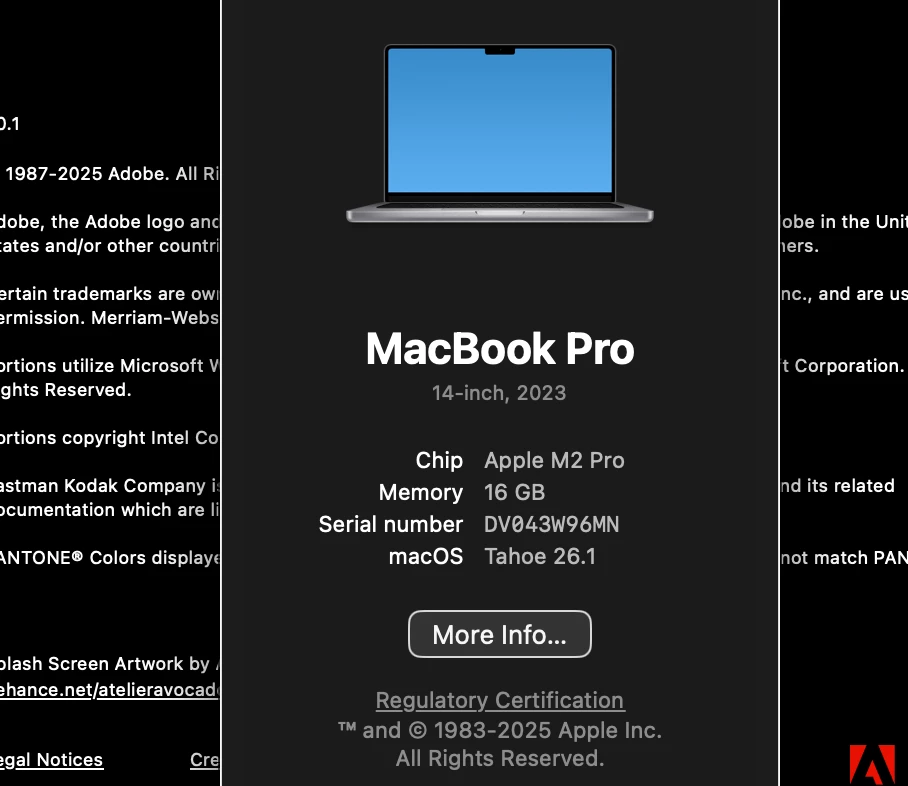Click Splash Screen Artwork by text
Image resolution: width=908 pixels, height=786 pixels.
[109, 664]
